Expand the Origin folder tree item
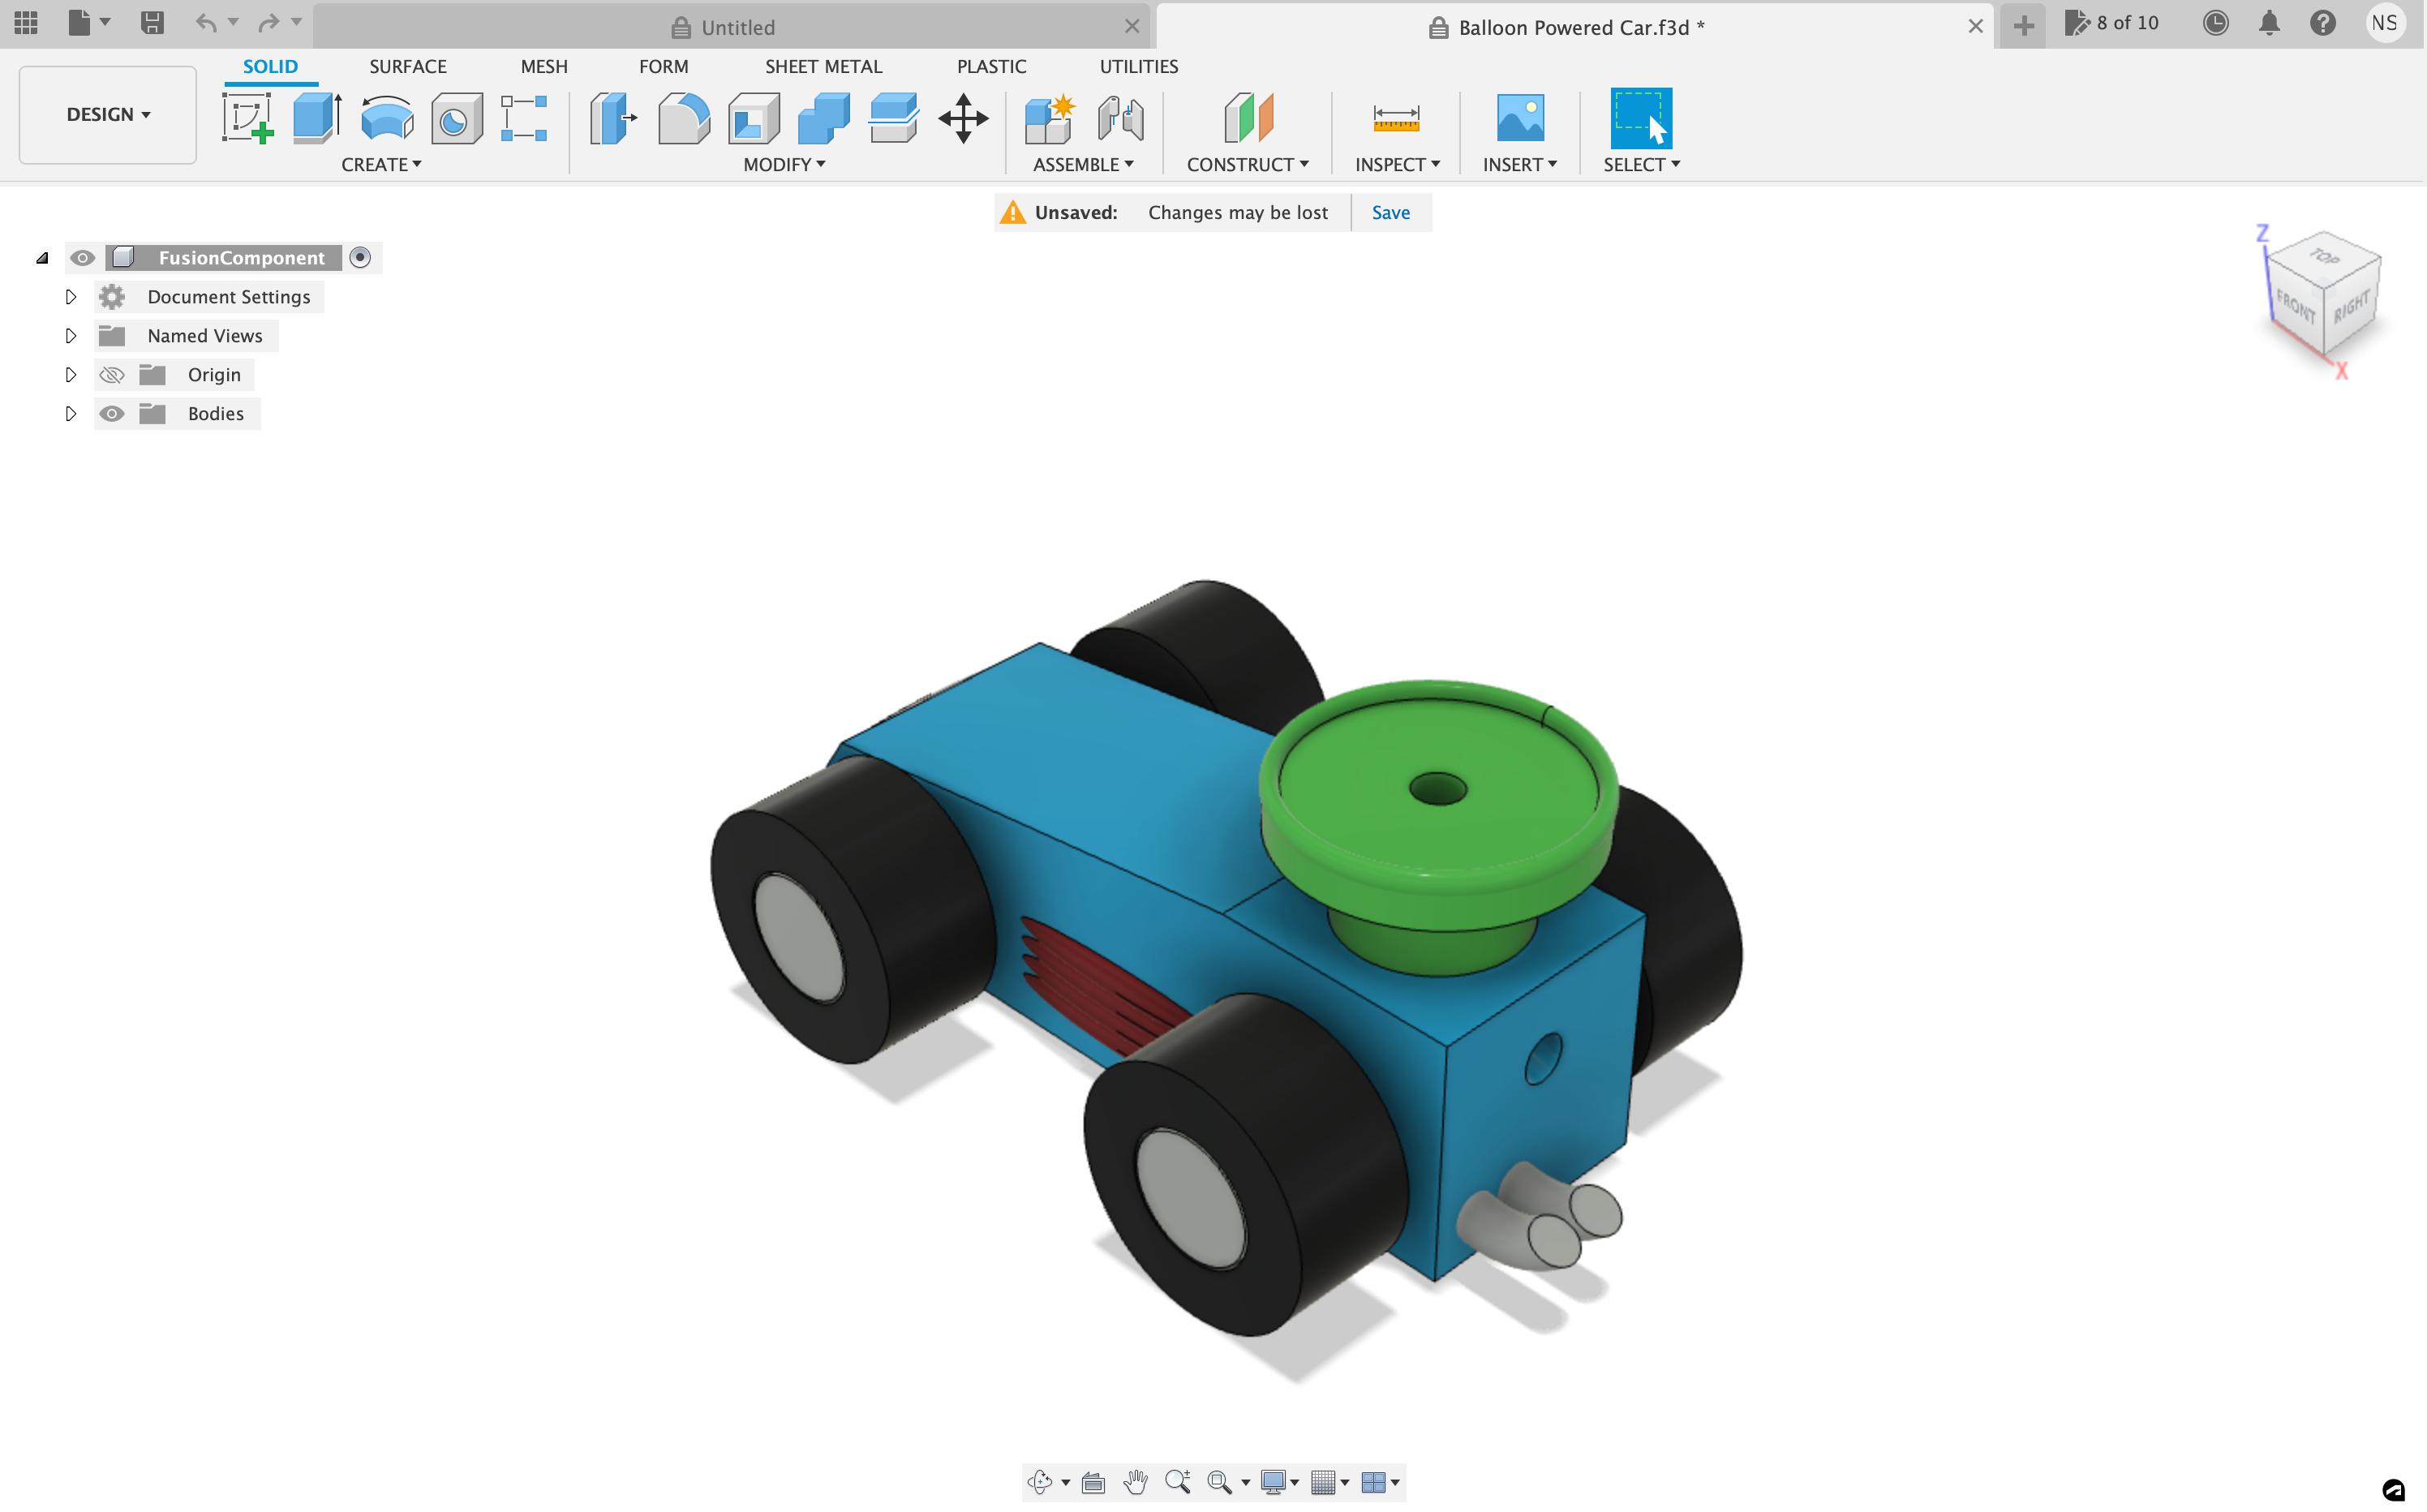2427x1512 pixels. coord(70,373)
